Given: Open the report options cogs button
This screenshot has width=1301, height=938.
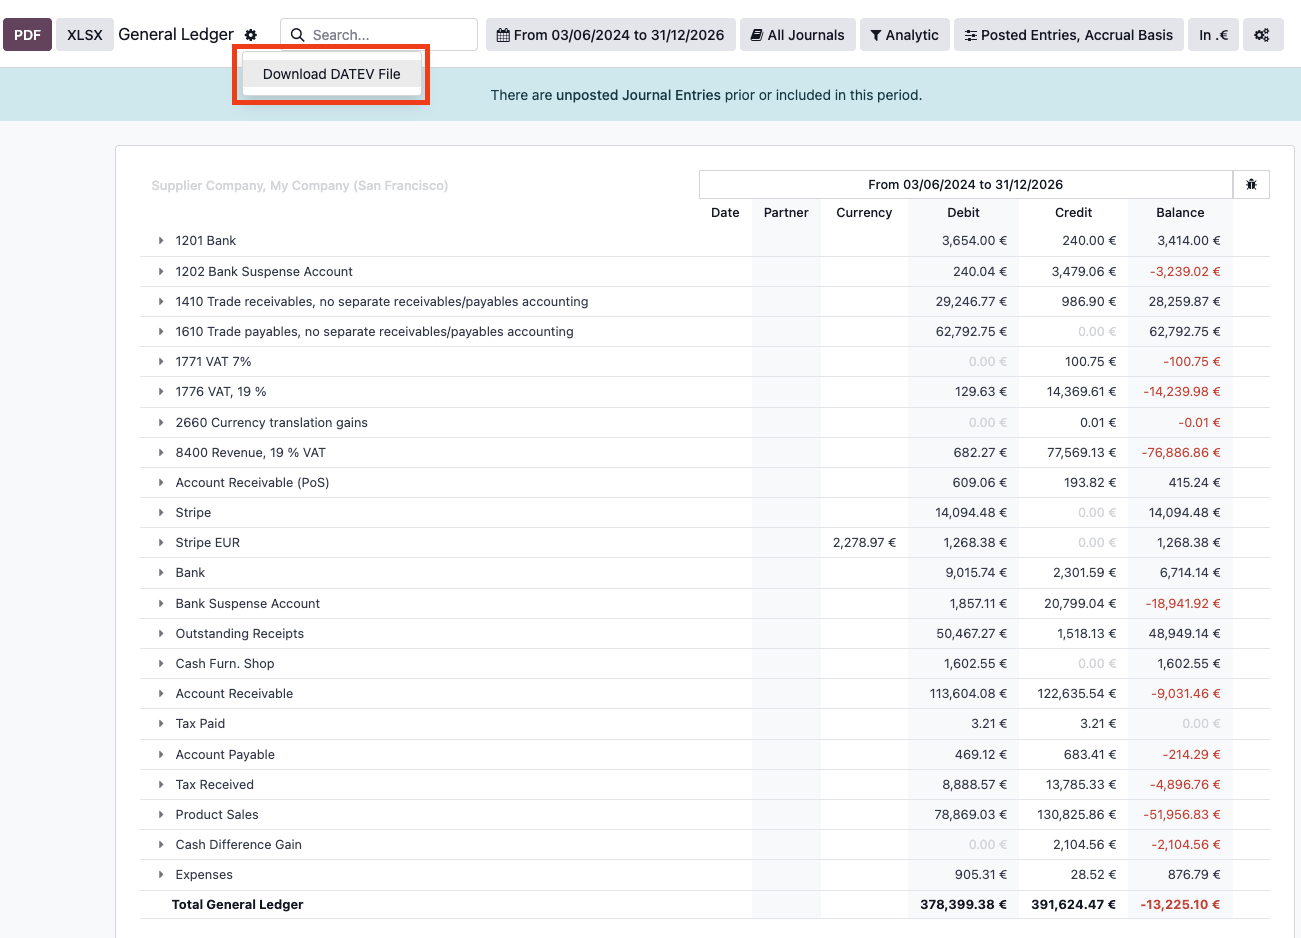Looking at the screenshot, I should (1262, 35).
